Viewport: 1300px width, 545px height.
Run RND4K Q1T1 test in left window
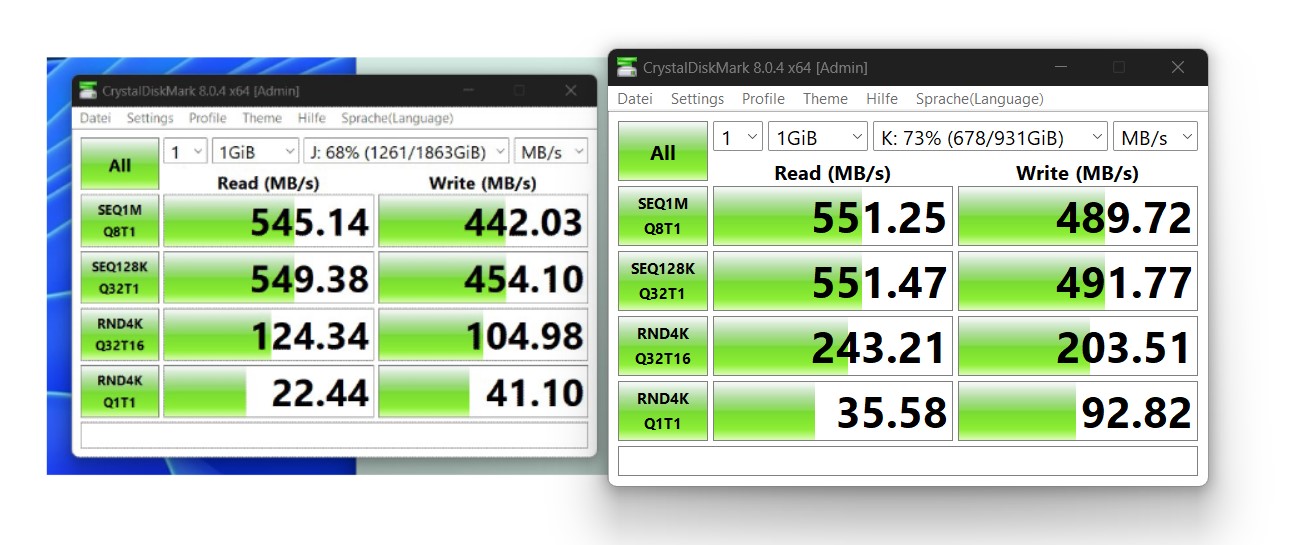point(120,391)
